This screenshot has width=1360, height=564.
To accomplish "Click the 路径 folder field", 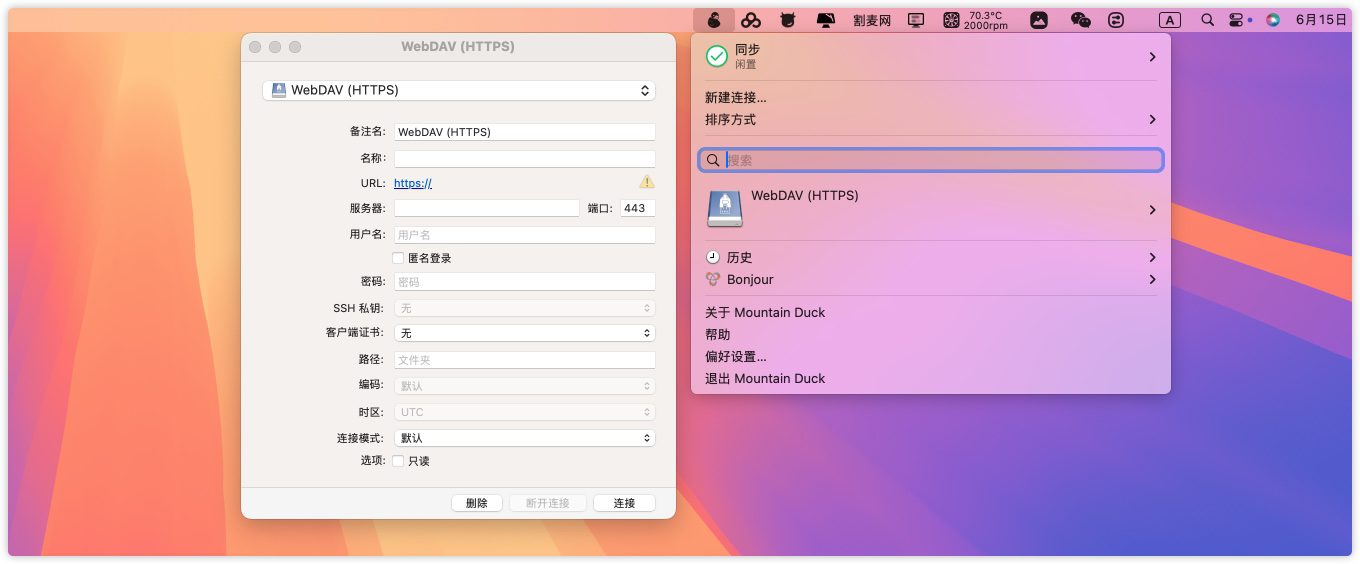I will pyautogui.click(x=524, y=360).
